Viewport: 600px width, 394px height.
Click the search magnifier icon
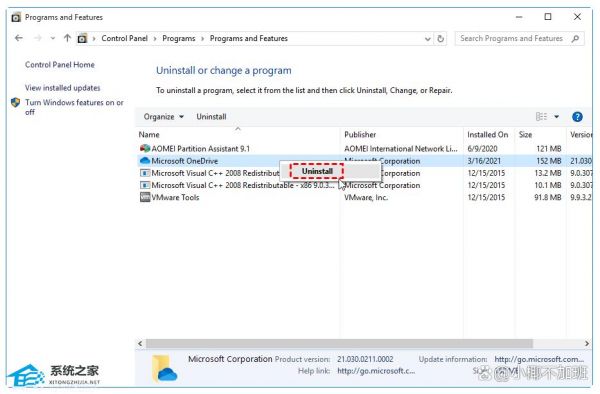[x=575, y=38]
